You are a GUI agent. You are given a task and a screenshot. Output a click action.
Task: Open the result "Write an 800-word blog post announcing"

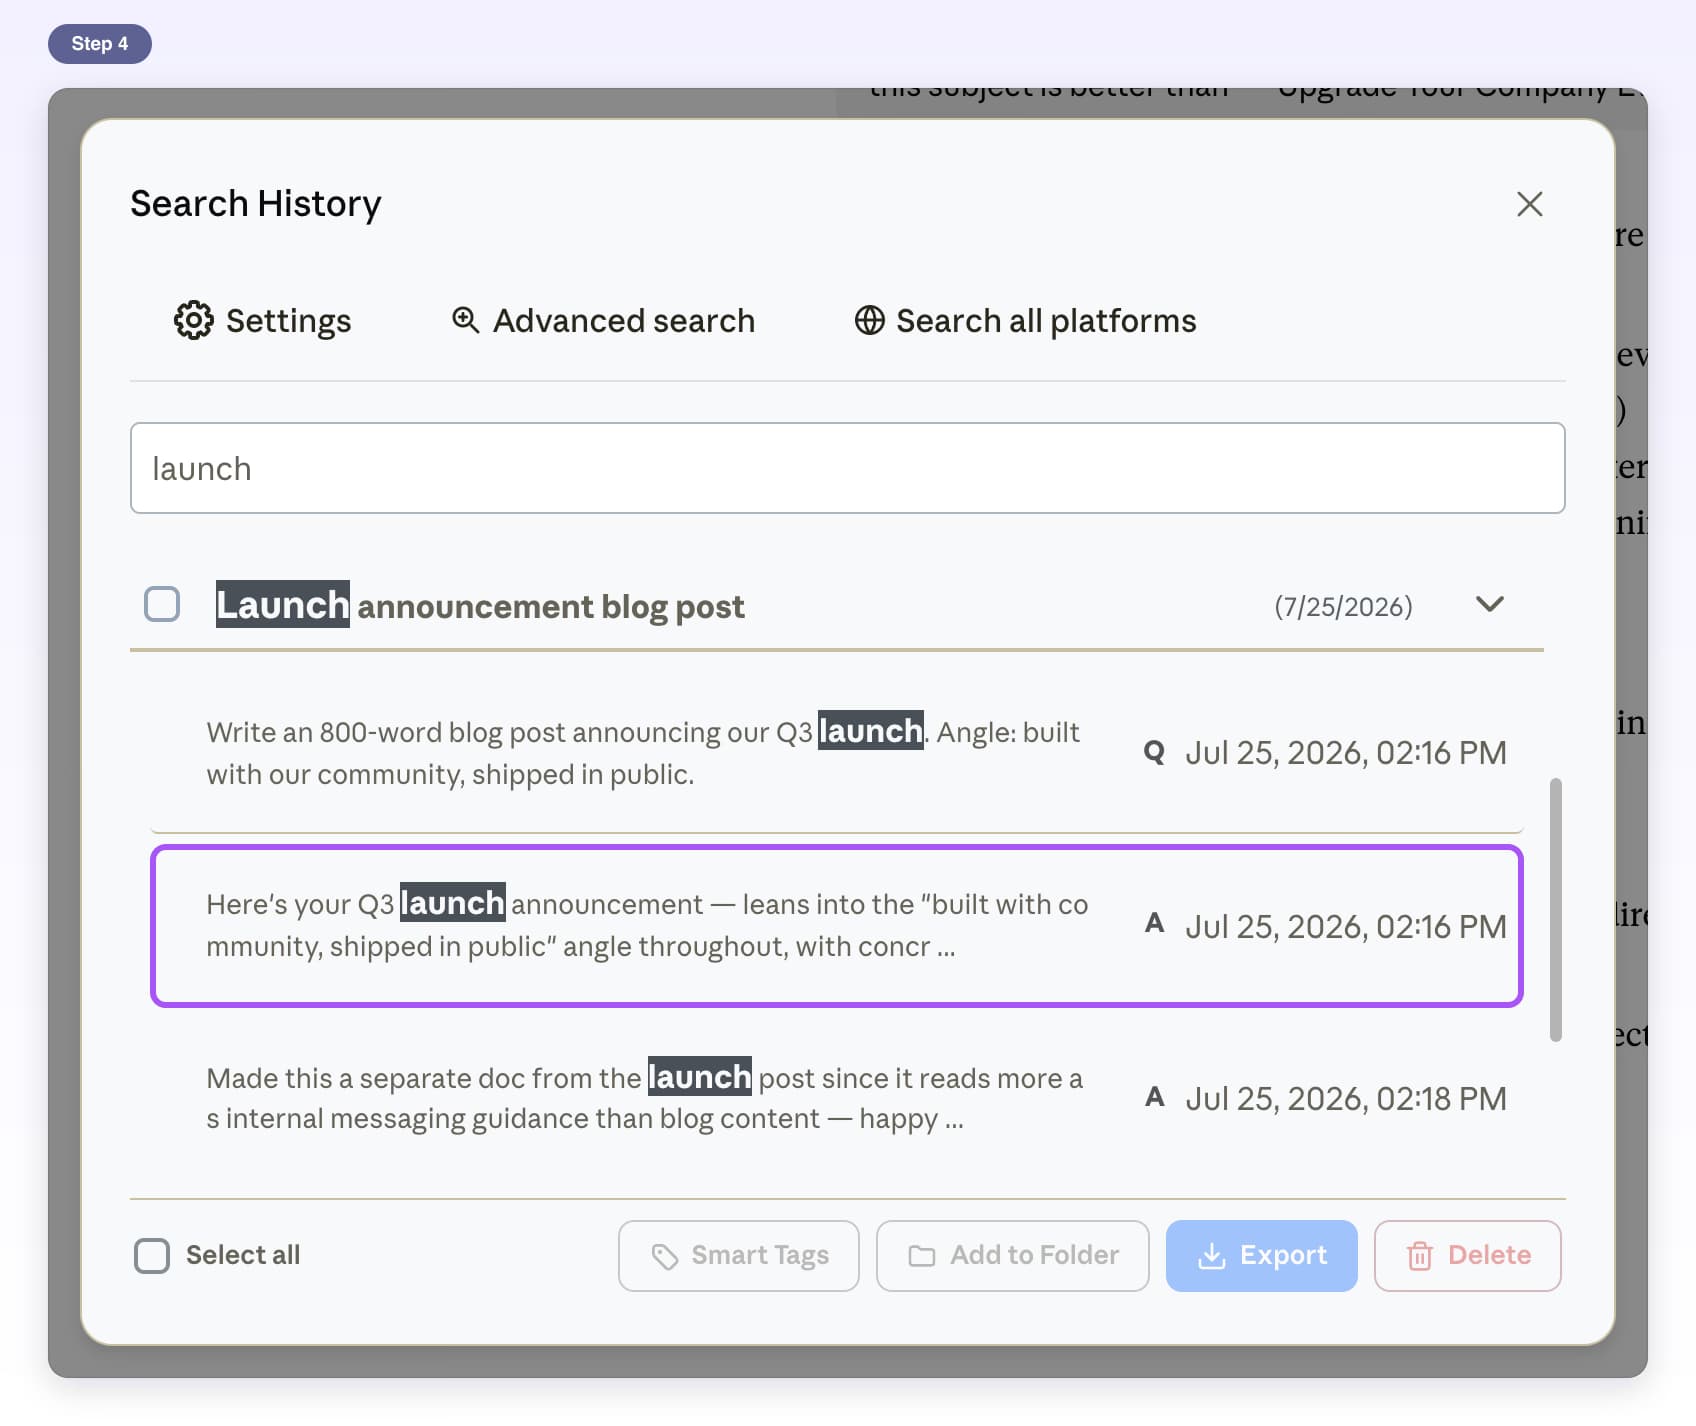pos(836,753)
